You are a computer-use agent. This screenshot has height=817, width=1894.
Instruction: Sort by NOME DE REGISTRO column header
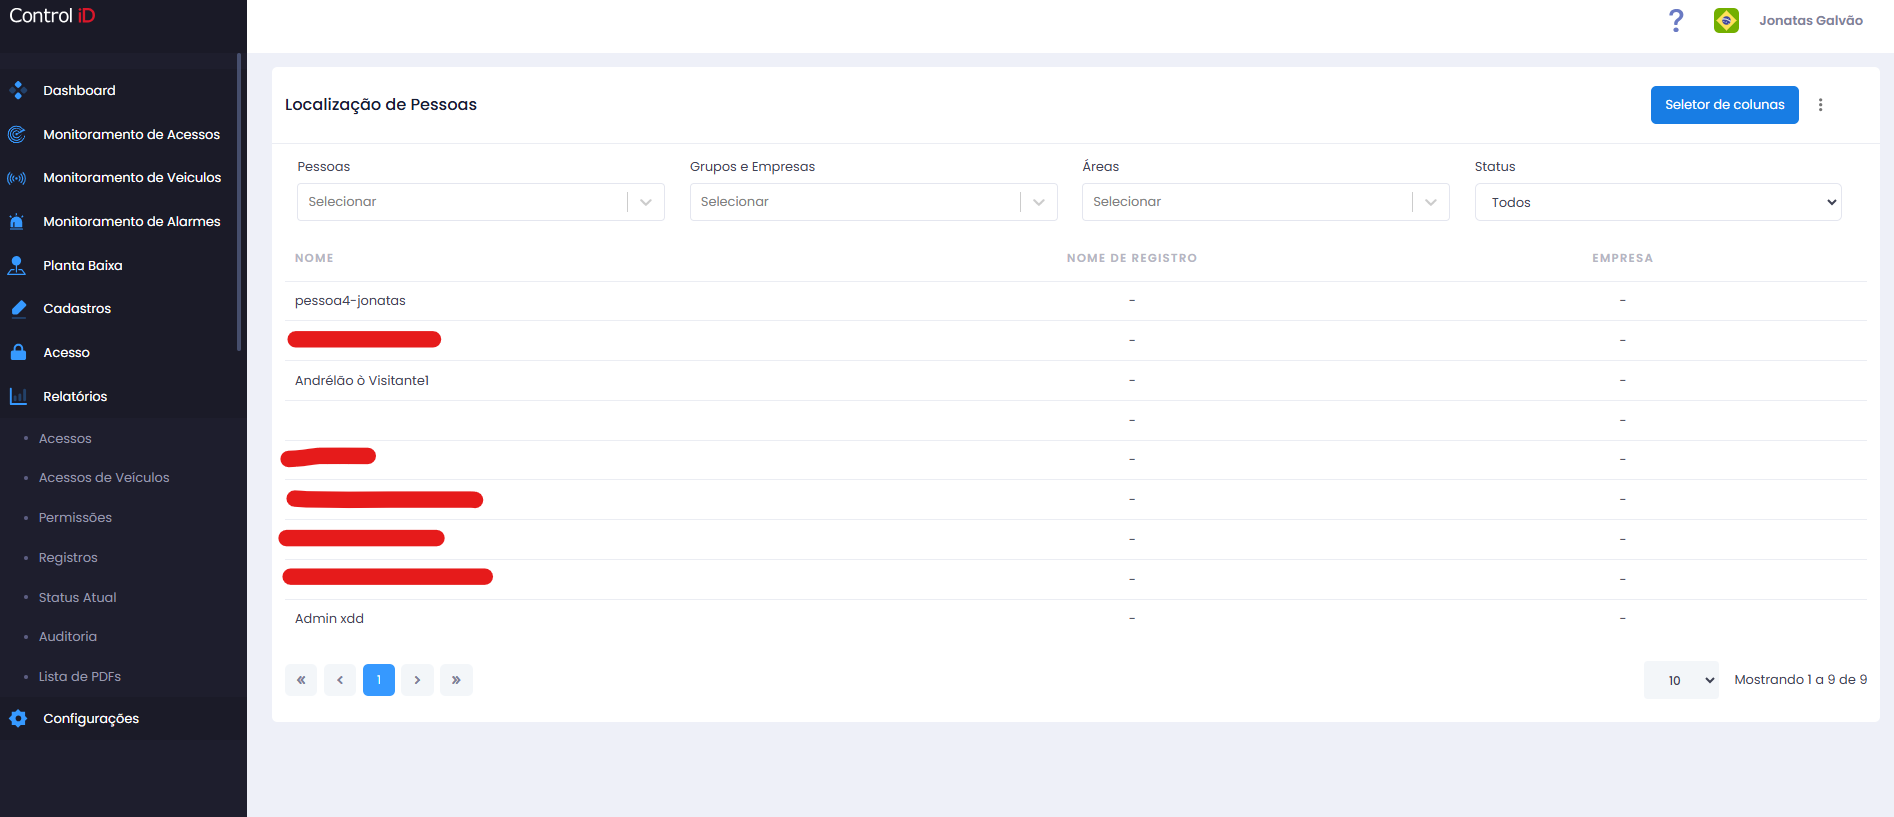(x=1132, y=258)
